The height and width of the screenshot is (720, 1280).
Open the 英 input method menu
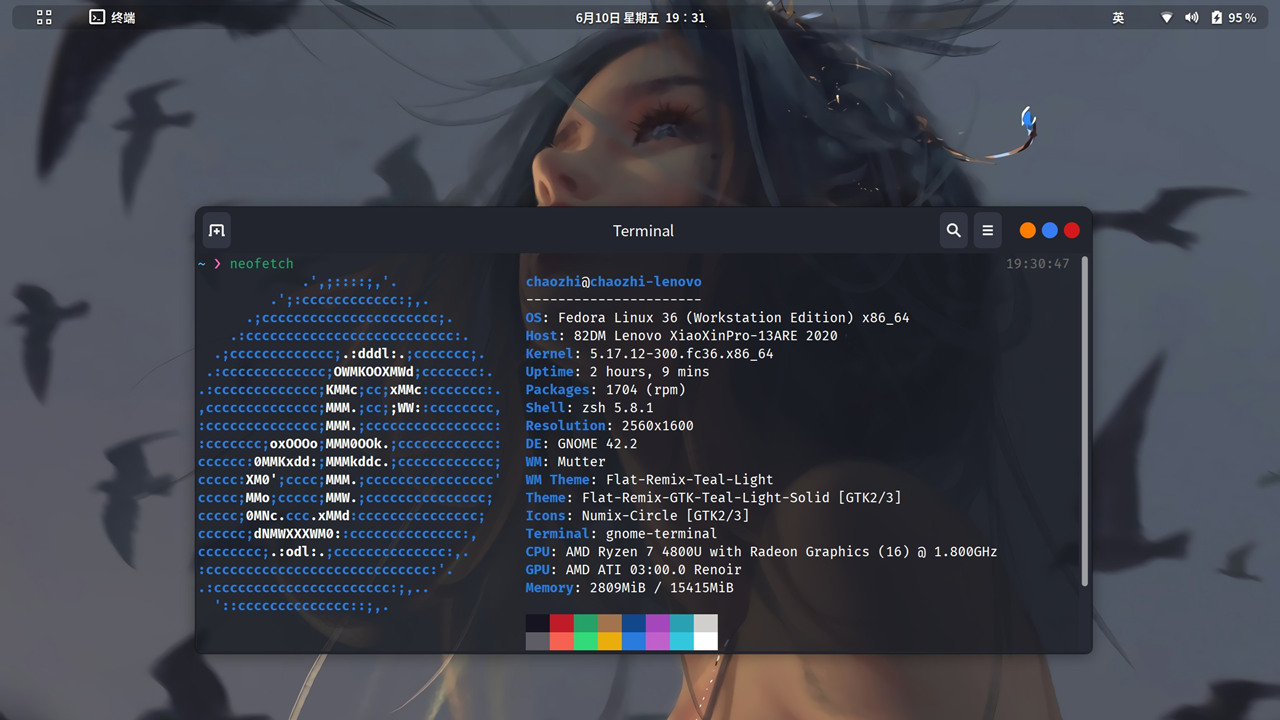click(x=1118, y=18)
